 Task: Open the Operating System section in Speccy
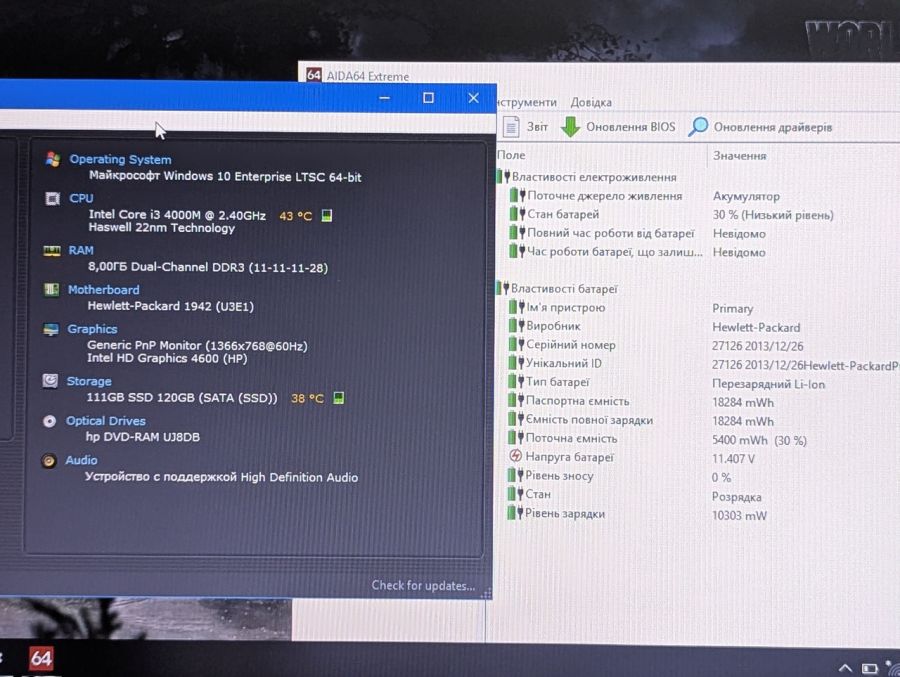(121, 159)
